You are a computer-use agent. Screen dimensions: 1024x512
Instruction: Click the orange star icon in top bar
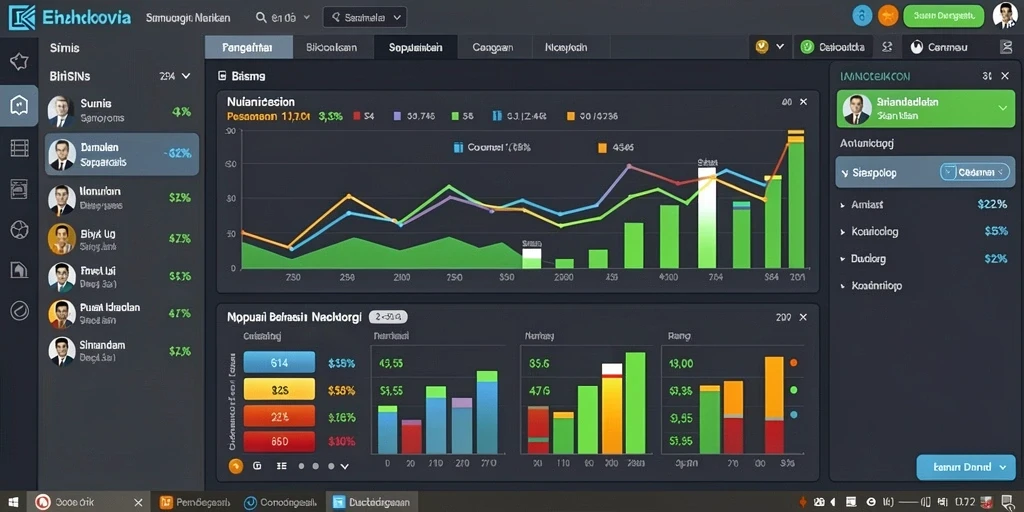(x=888, y=16)
